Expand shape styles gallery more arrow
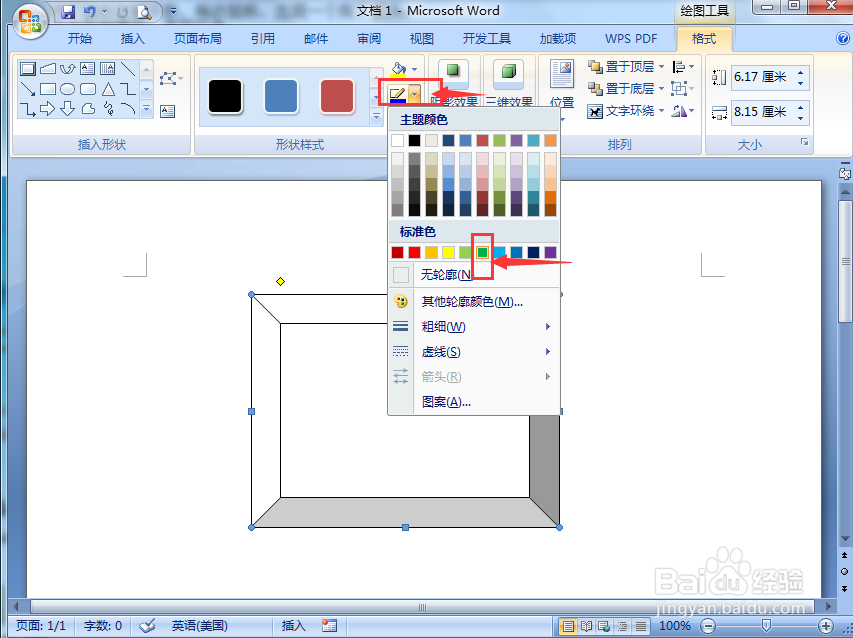The height and width of the screenshot is (638, 853). pyautogui.click(x=376, y=116)
